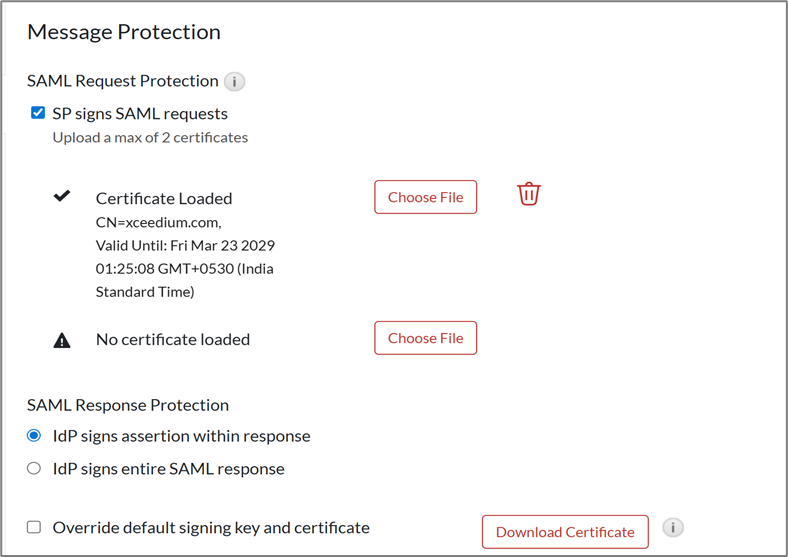Click the Download Certificate button
This screenshot has height=557, width=788.
(x=565, y=532)
